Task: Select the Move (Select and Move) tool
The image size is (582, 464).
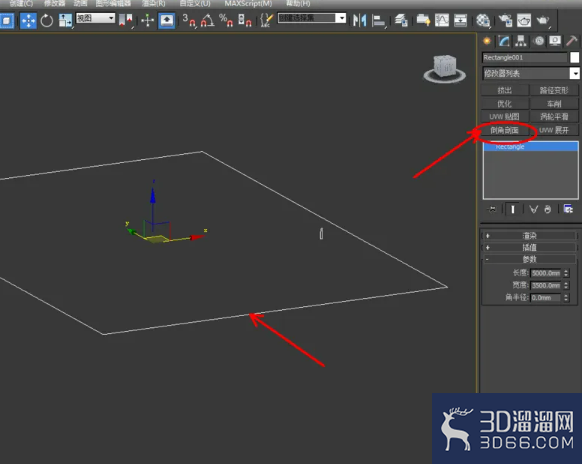Action: pos(28,21)
